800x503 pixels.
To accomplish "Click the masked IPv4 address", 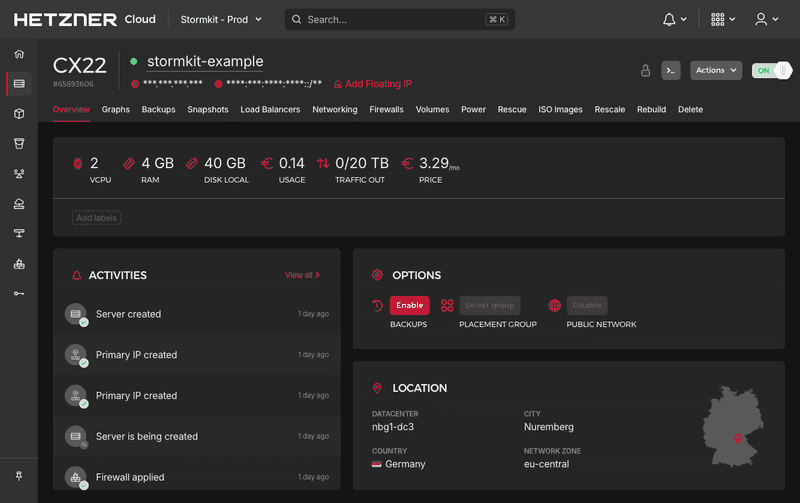I will tap(172, 84).
